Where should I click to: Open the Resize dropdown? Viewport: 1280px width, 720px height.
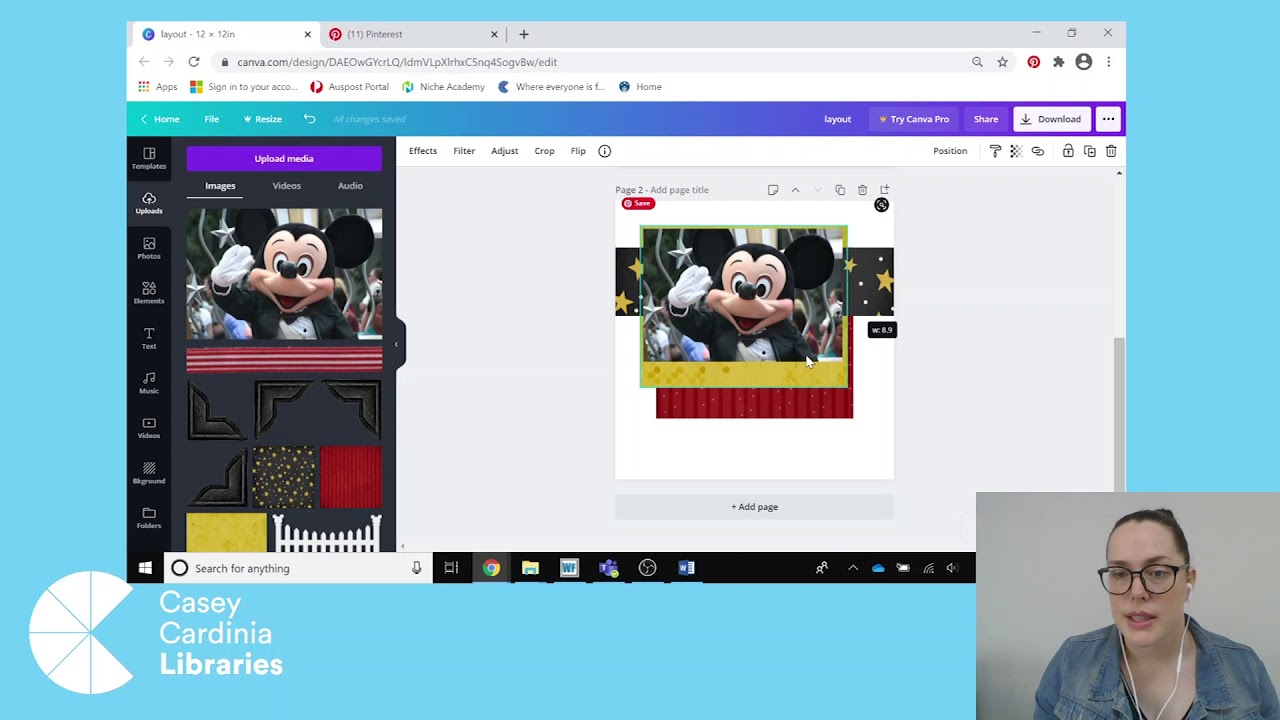click(263, 119)
